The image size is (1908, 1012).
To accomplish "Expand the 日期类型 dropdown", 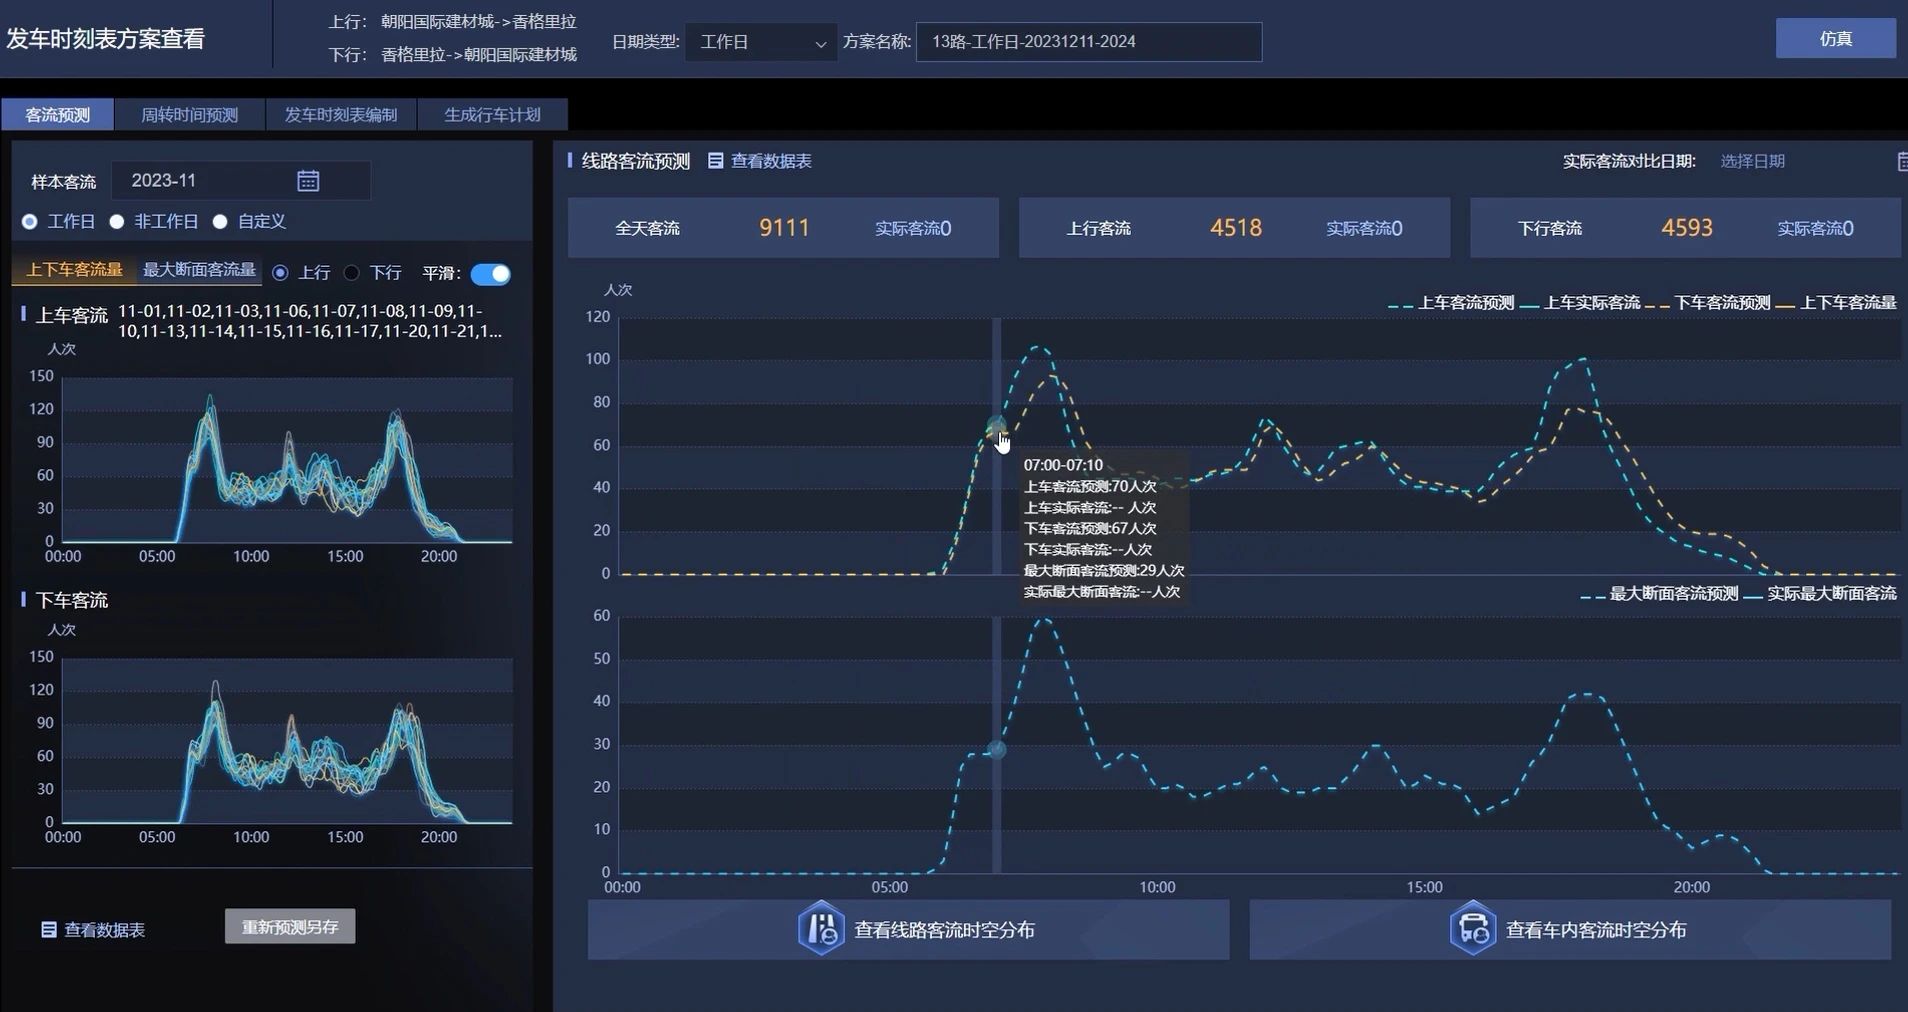I will [x=761, y=42].
